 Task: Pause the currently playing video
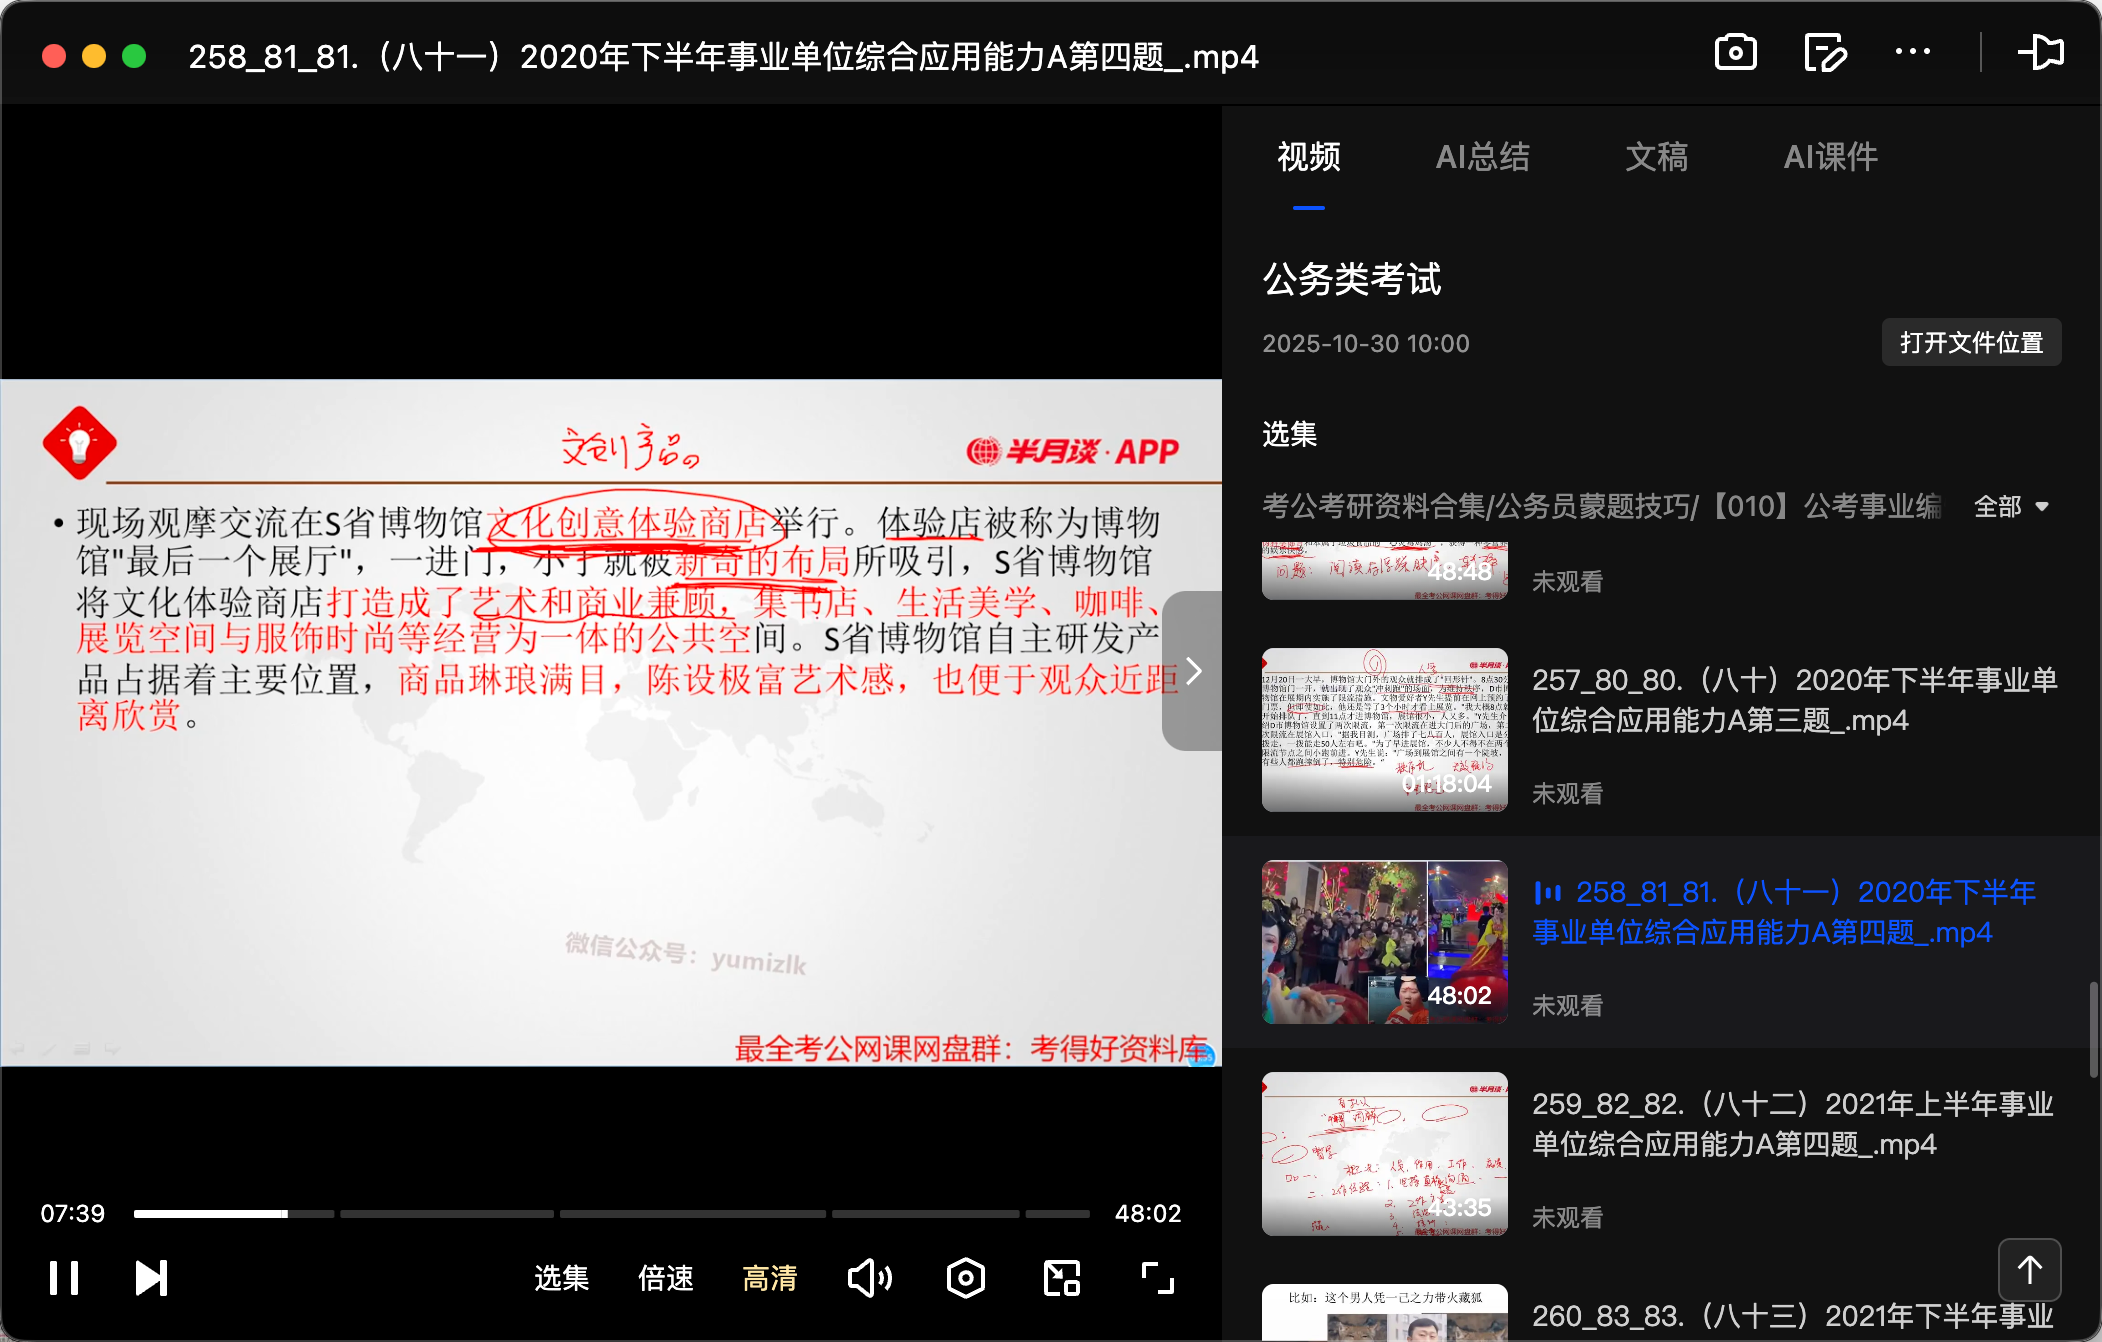pyautogui.click(x=64, y=1277)
